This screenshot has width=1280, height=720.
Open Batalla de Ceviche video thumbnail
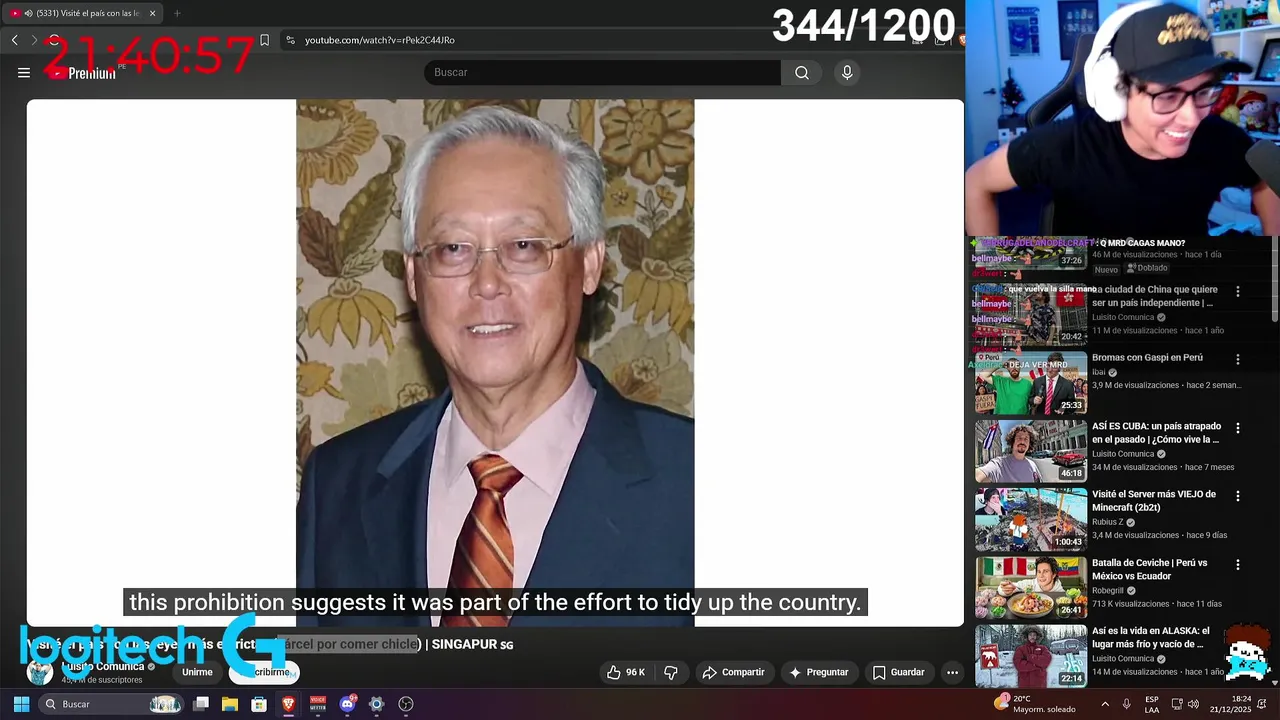point(1031,588)
